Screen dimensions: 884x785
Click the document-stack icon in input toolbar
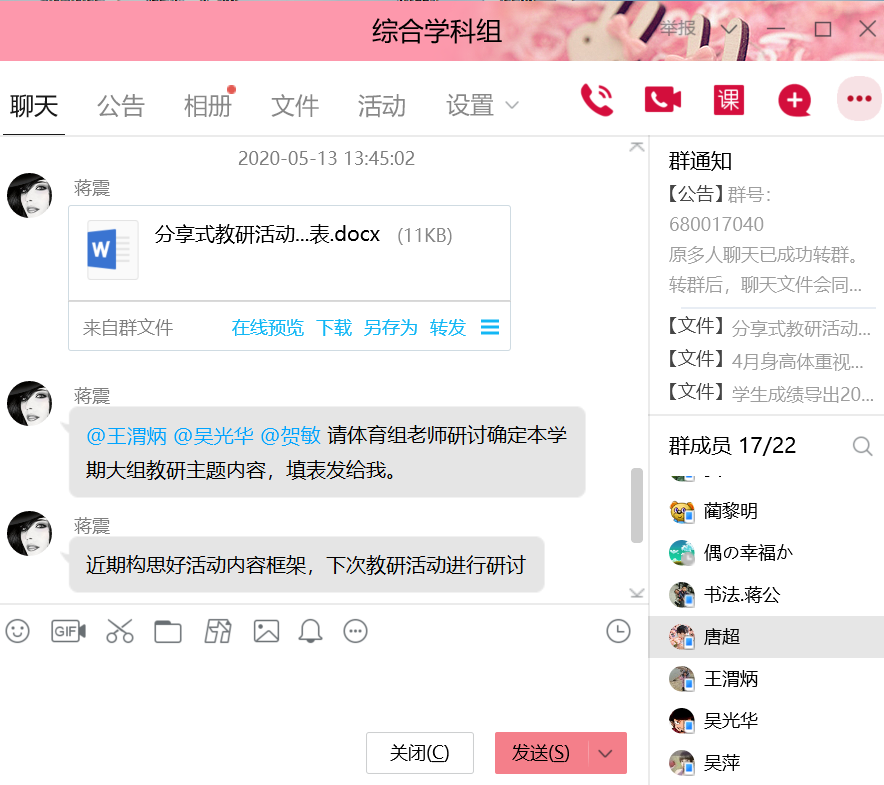pyautogui.click(x=218, y=631)
